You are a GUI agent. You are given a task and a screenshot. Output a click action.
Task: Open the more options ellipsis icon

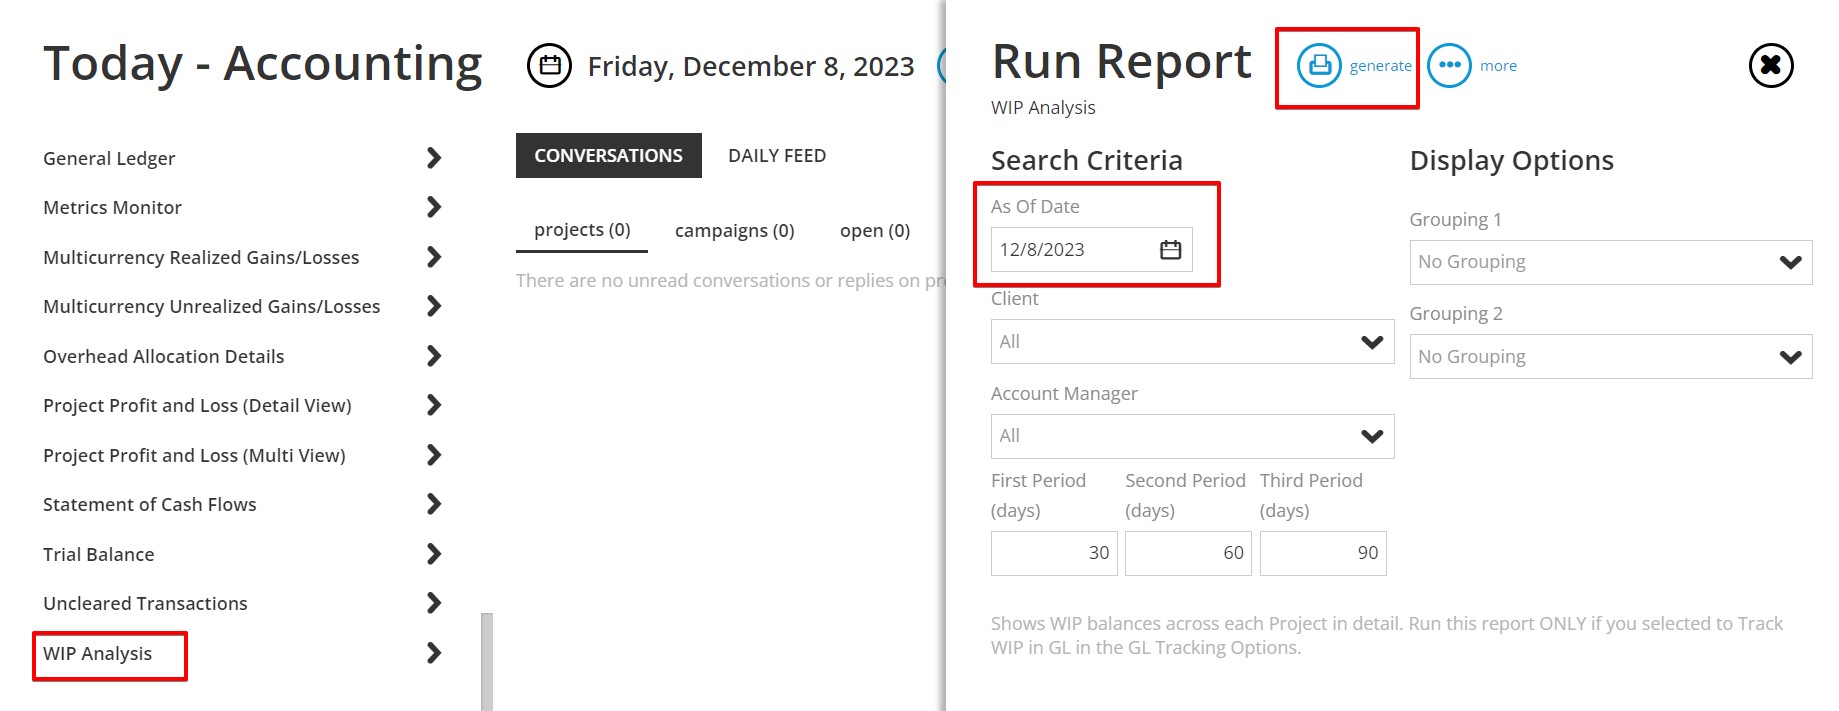1449,65
